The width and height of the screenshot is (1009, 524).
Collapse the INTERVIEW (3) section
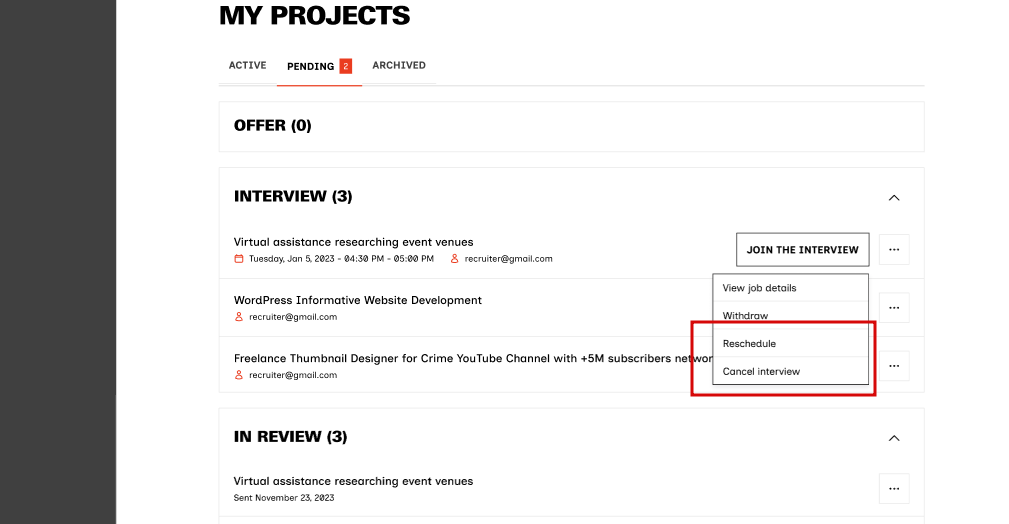(894, 197)
